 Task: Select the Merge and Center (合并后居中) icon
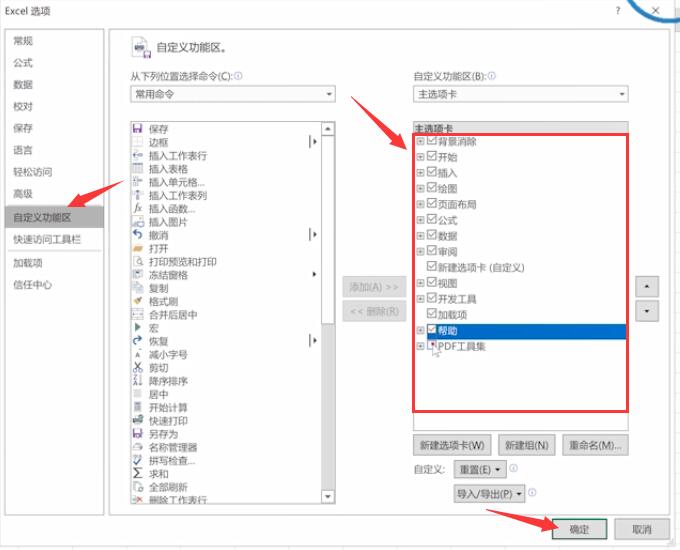pyautogui.click(x=137, y=314)
